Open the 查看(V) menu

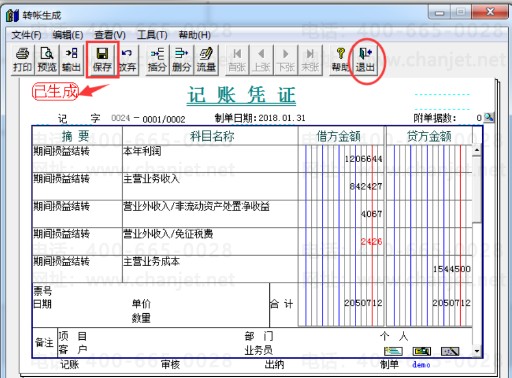pyautogui.click(x=110, y=35)
